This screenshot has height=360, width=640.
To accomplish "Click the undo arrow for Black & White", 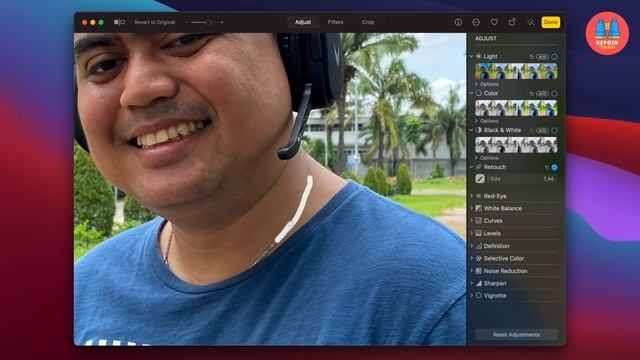I will [531, 130].
